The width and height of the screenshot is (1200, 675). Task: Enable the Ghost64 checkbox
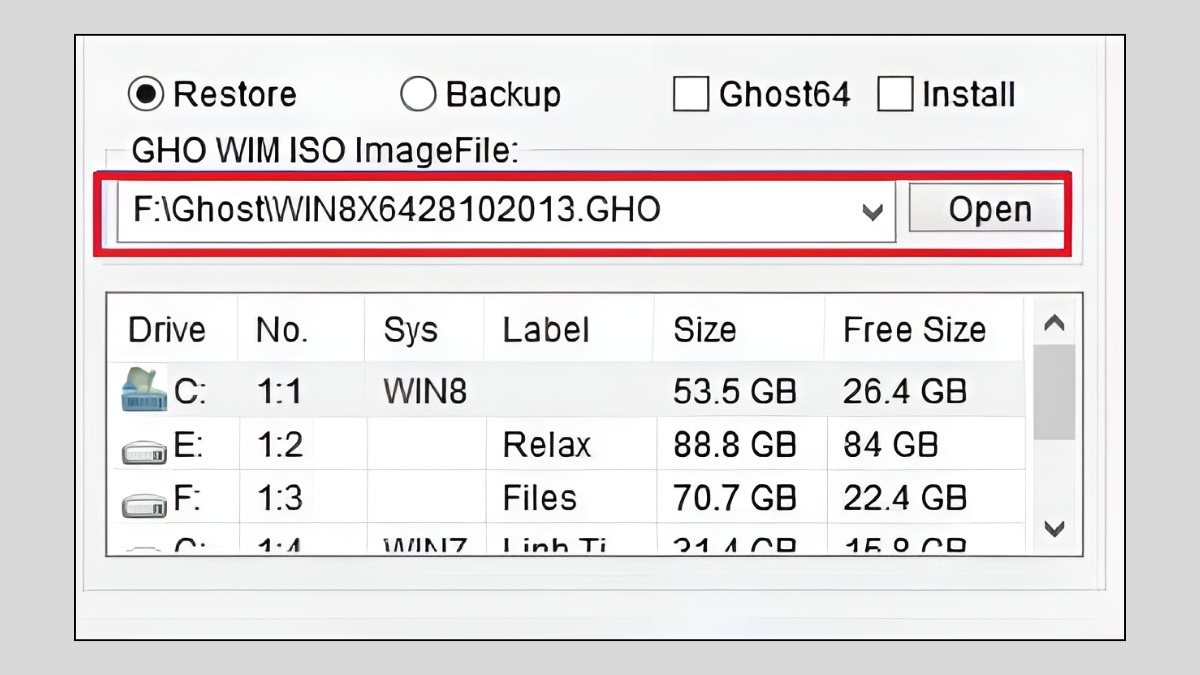coord(691,95)
